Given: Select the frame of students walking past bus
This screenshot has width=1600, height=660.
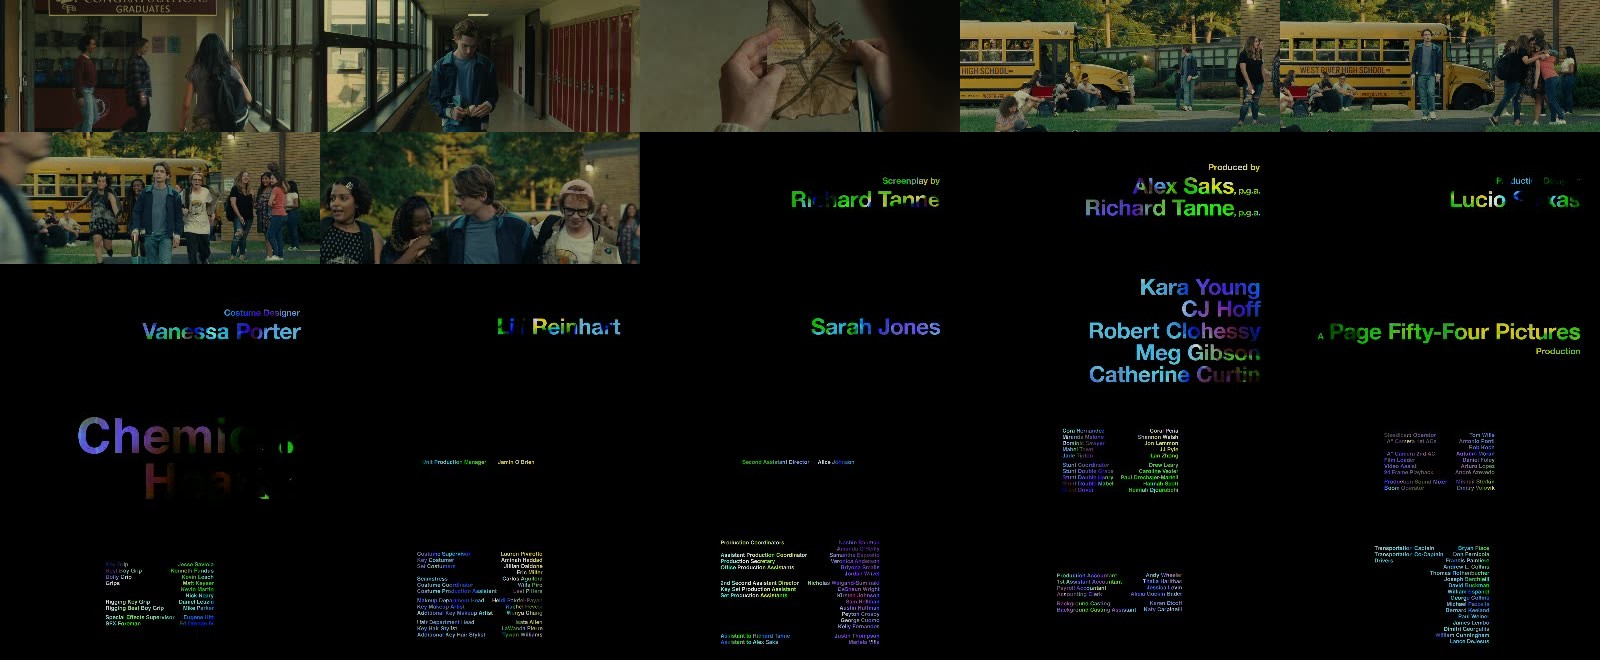Looking at the screenshot, I should (x=160, y=198).
